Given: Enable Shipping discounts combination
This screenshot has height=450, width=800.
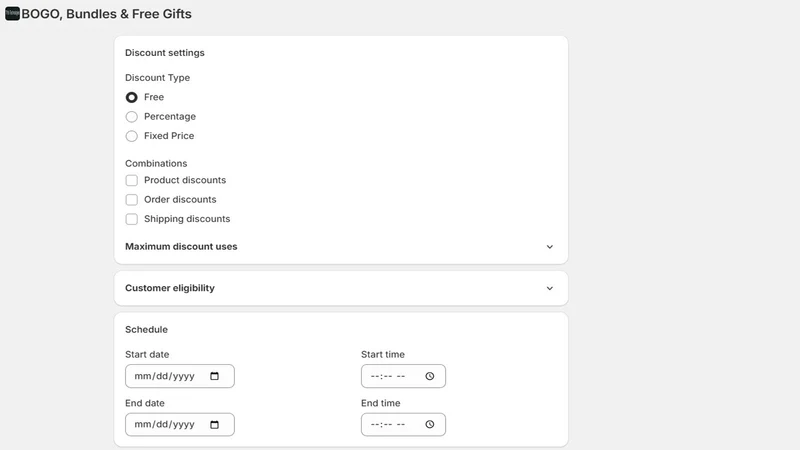Looking at the screenshot, I should coord(132,219).
